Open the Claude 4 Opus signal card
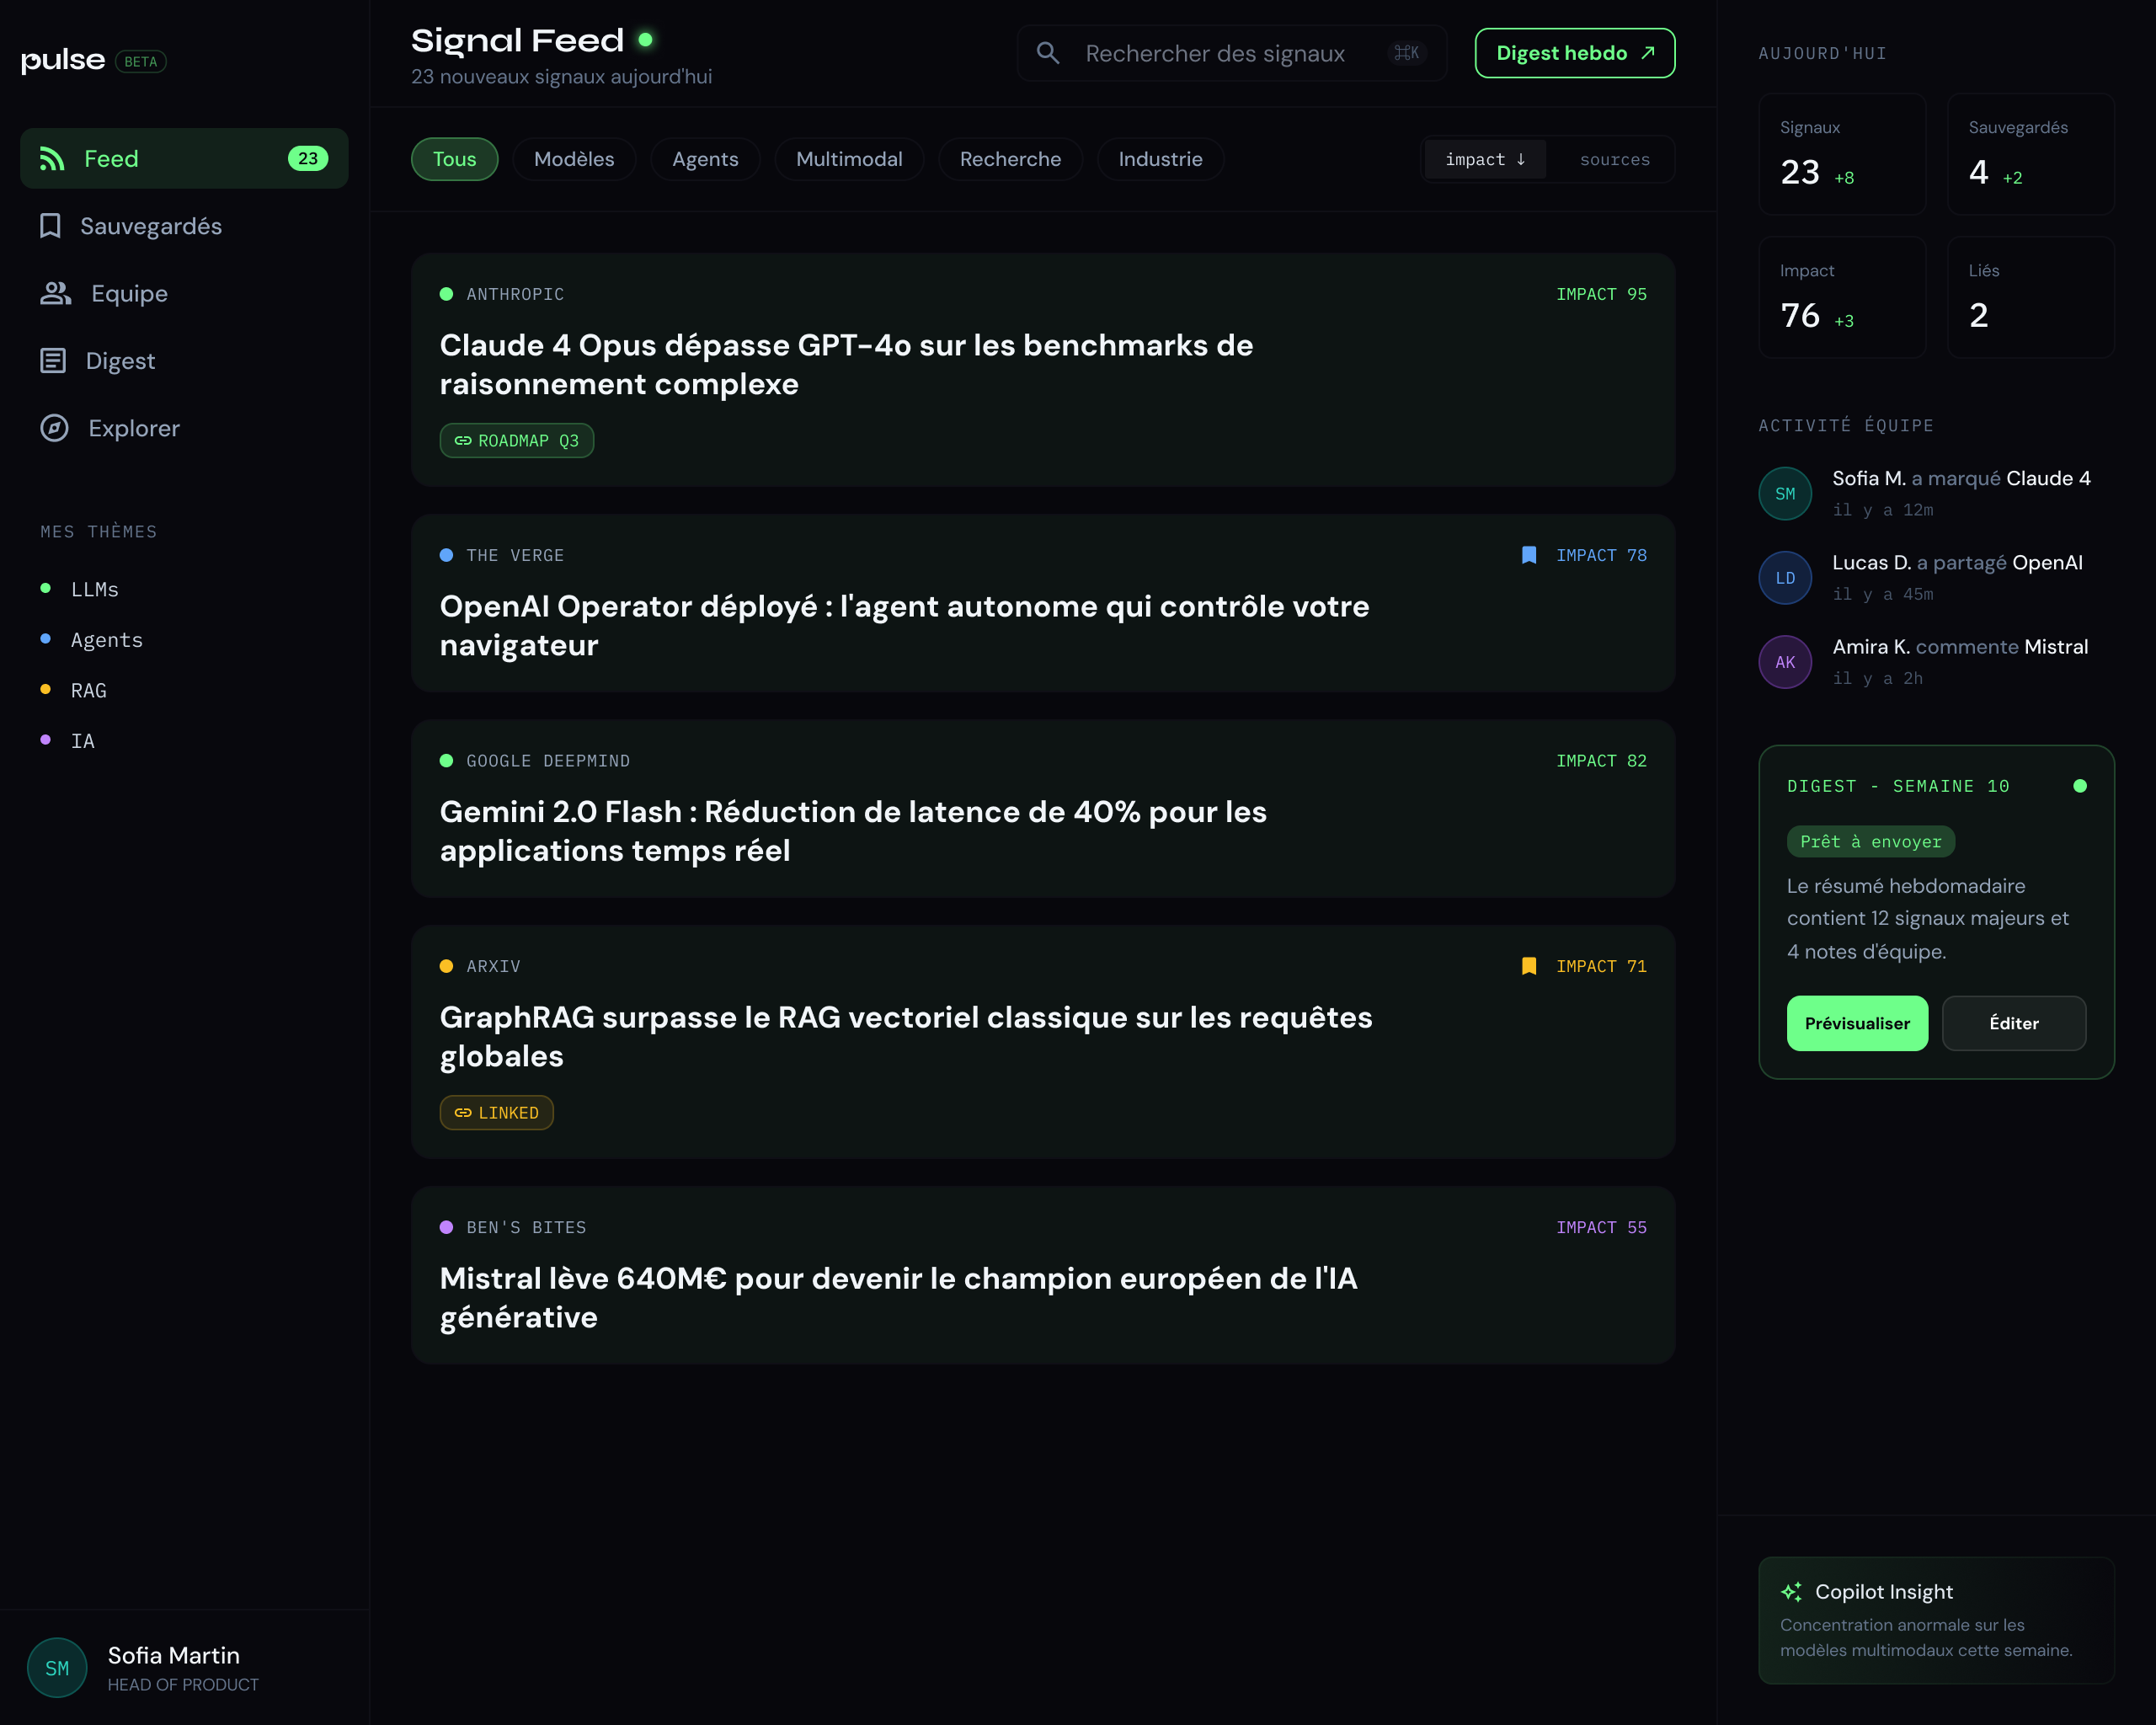Viewport: 2156px width, 1725px height. tap(1043, 370)
